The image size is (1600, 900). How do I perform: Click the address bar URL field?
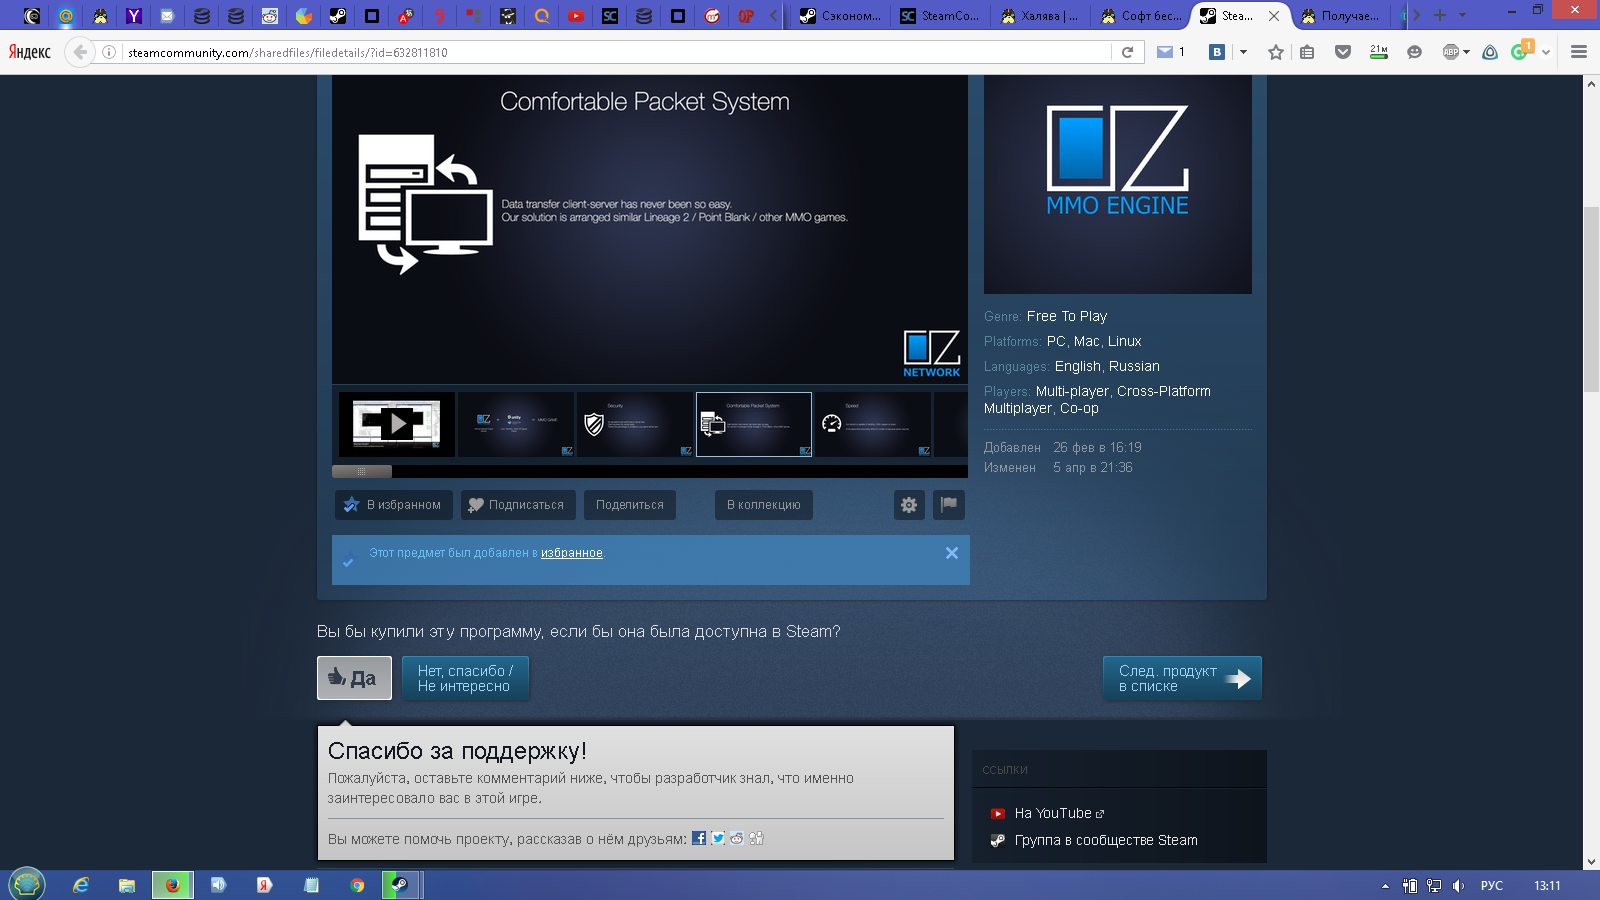pos(615,52)
